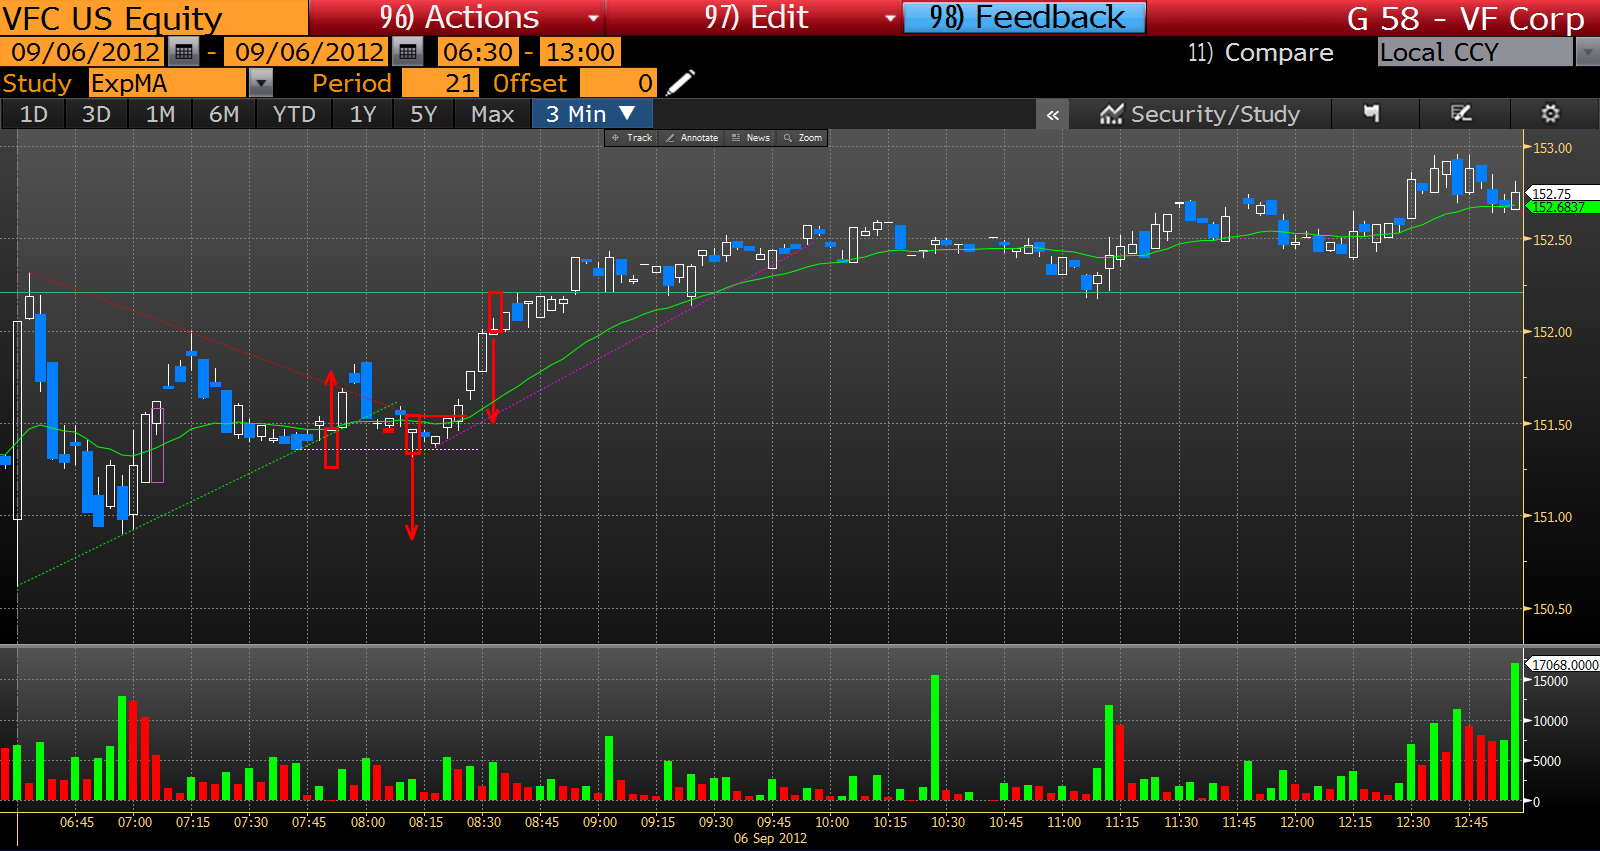Open chart settings gear icon
The image size is (1600, 851).
pos(1550,114)
